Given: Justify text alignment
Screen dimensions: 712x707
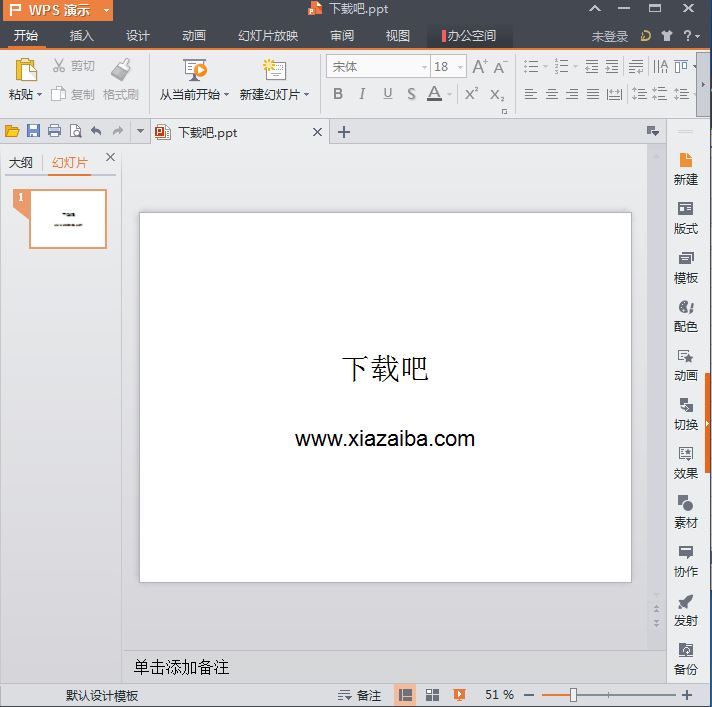Looking at the screenshot, I should [593, 94].
